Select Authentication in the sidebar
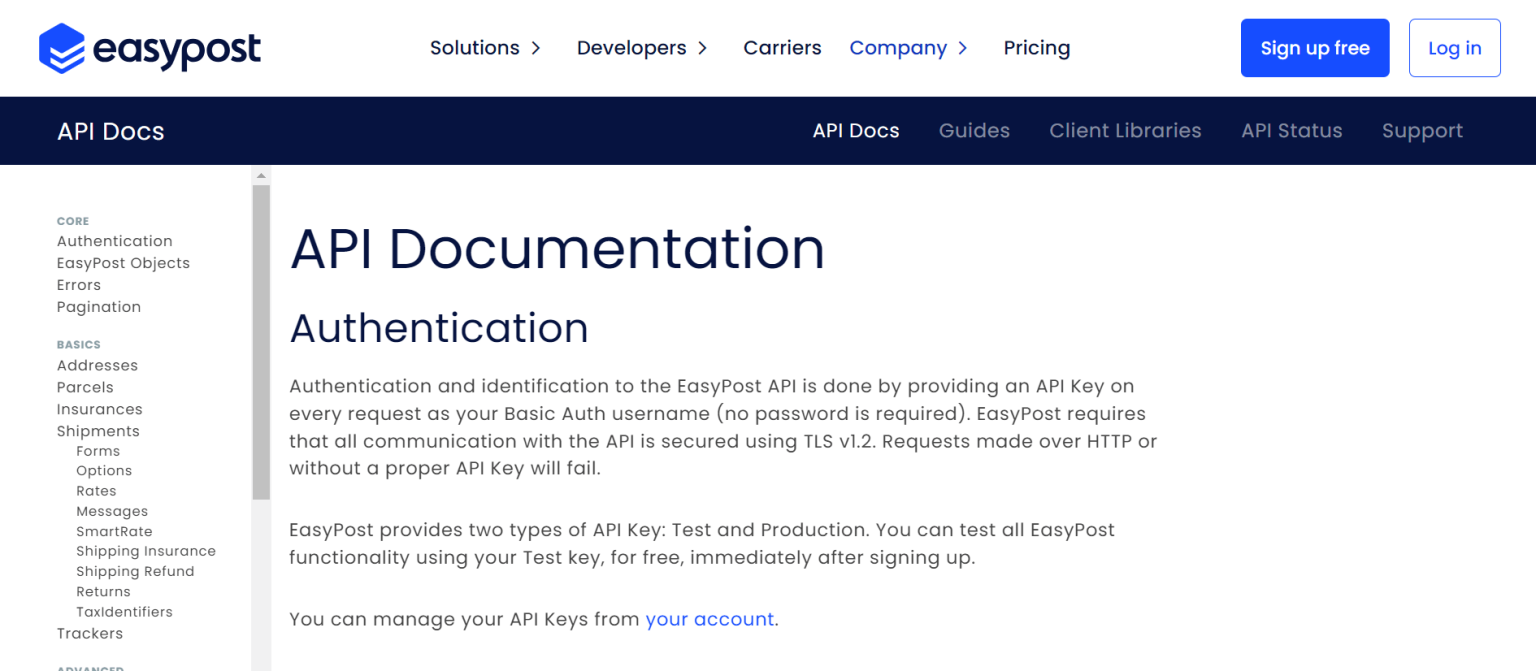Screen dimensions: 1536x671 click(x=114, y=241)
